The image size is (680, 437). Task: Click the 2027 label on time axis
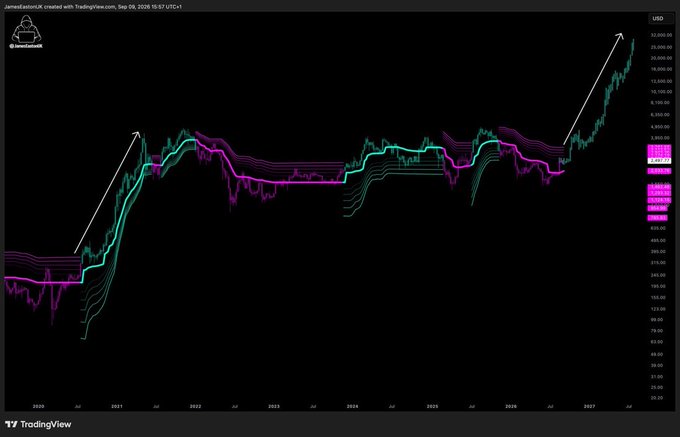(x=589, y=407)
